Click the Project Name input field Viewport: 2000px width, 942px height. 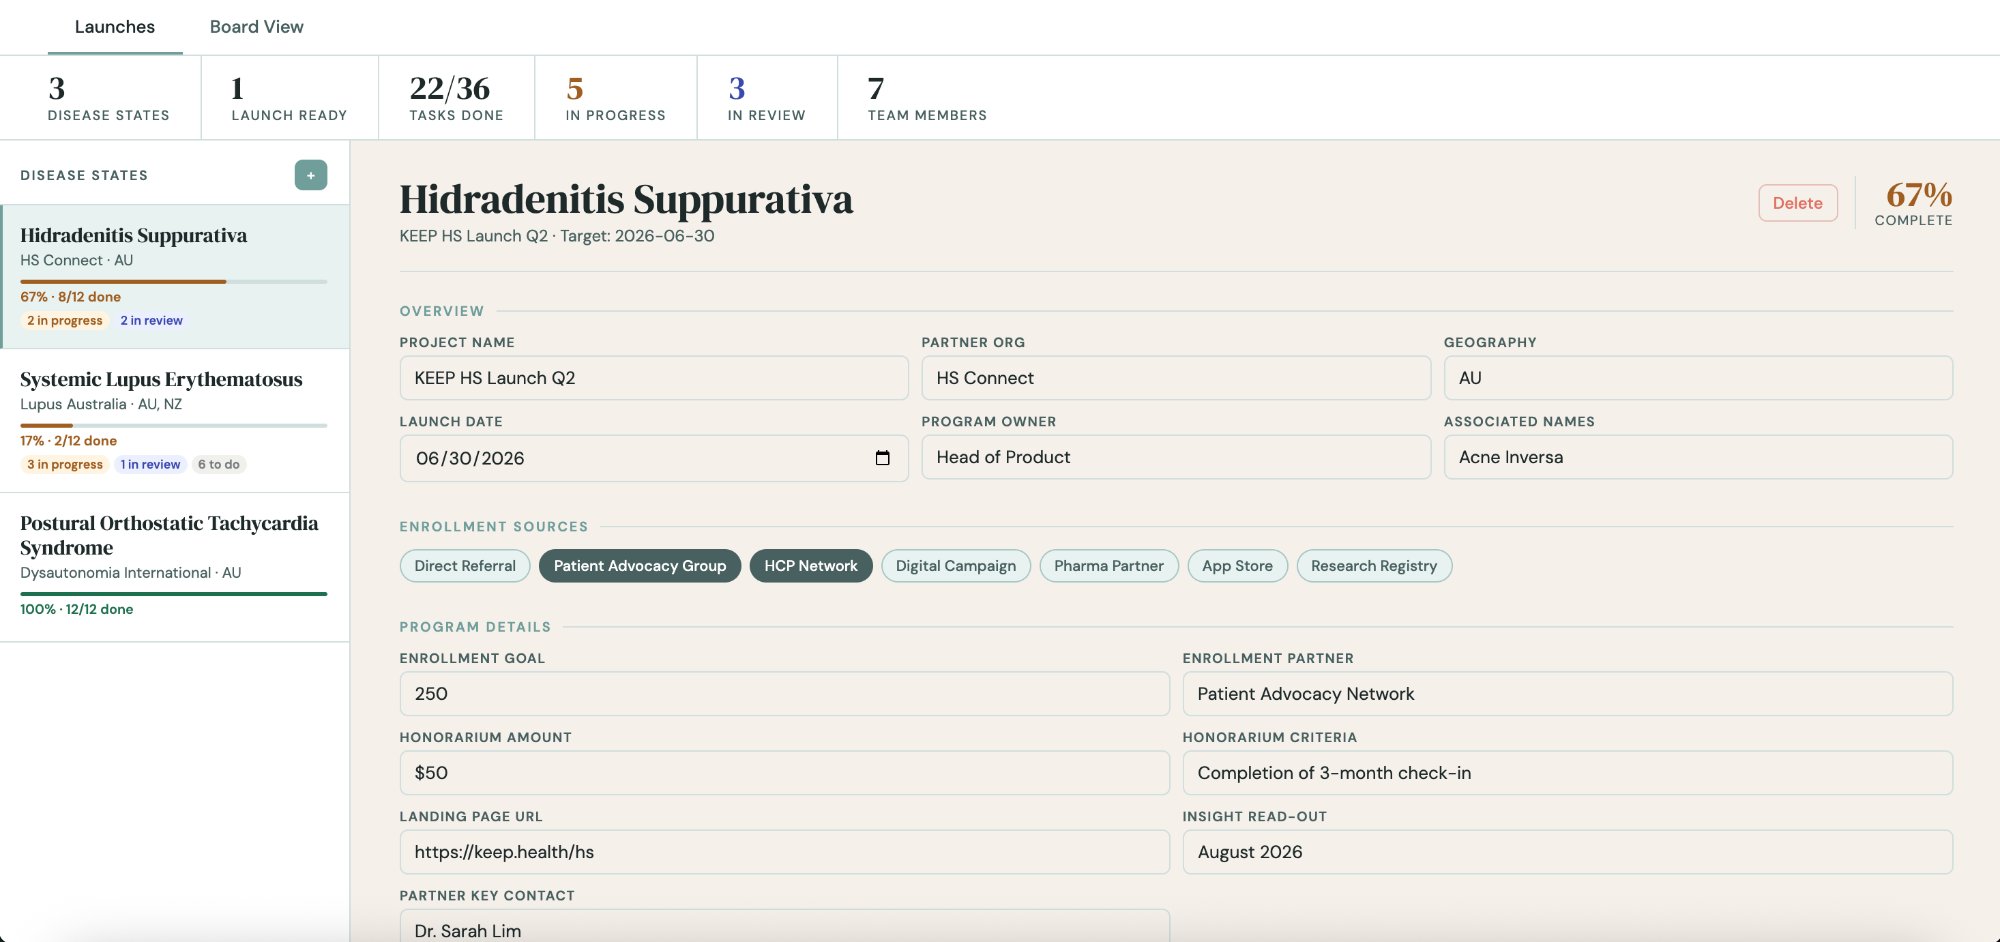click(654, 378)
